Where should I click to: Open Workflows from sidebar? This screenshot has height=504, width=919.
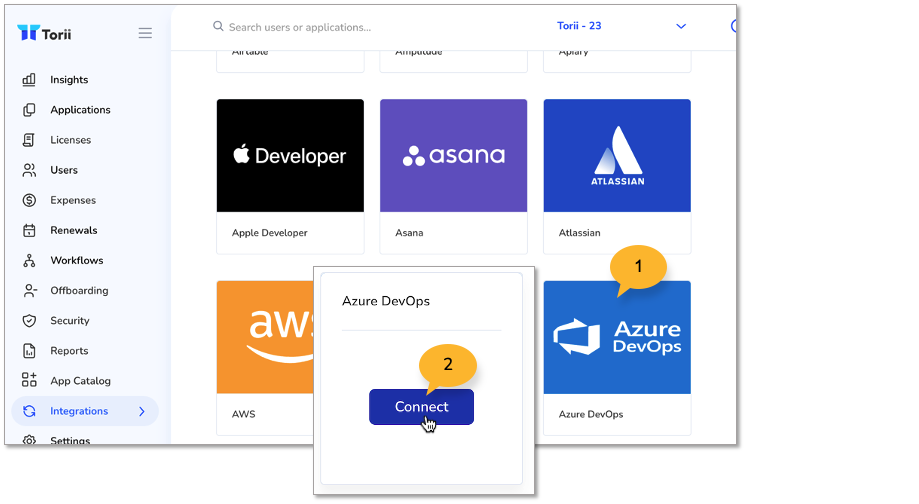click(77, 260)
